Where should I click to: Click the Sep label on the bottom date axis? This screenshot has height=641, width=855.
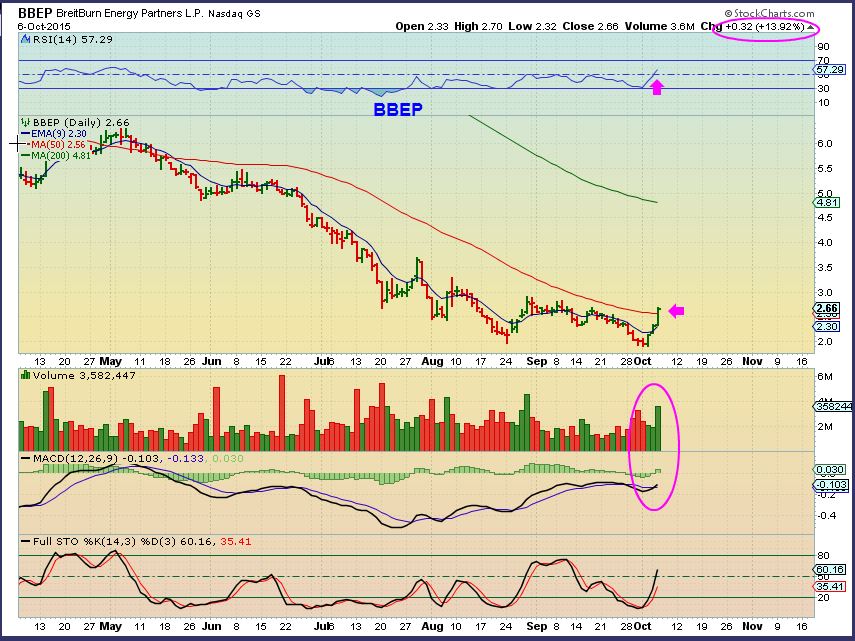tap(537, 626)
